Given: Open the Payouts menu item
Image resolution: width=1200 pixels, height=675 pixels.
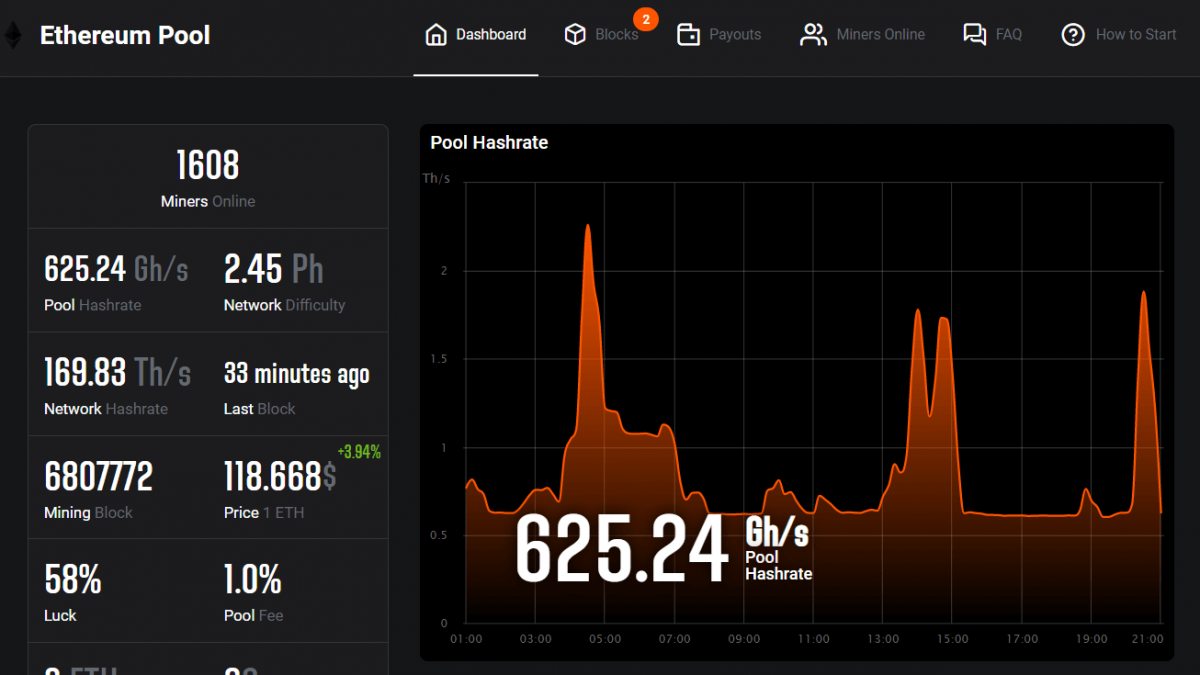Looking at the screenshot, I should pos(734,34).
